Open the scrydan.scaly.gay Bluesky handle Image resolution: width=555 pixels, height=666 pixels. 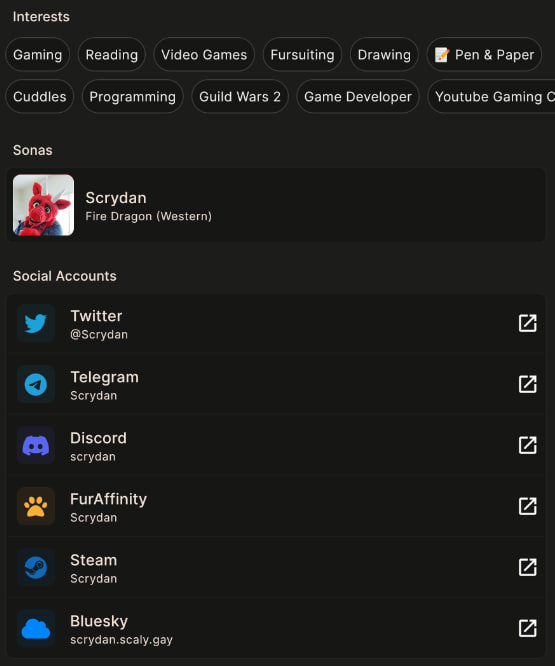[121, 640]
